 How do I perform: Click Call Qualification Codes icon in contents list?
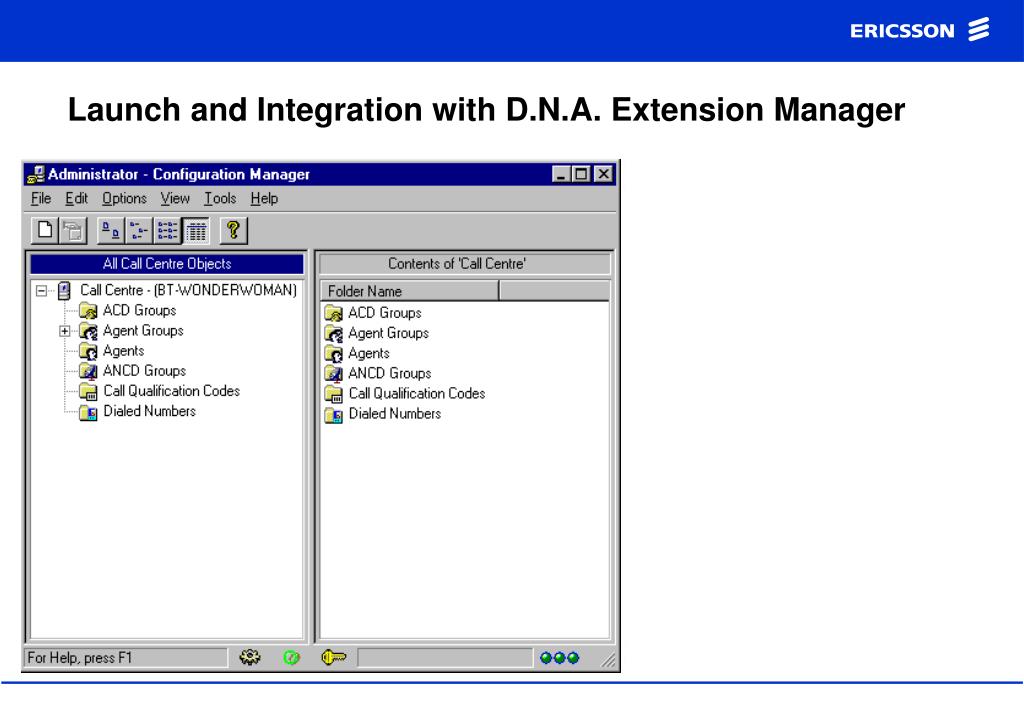point(334,394)
